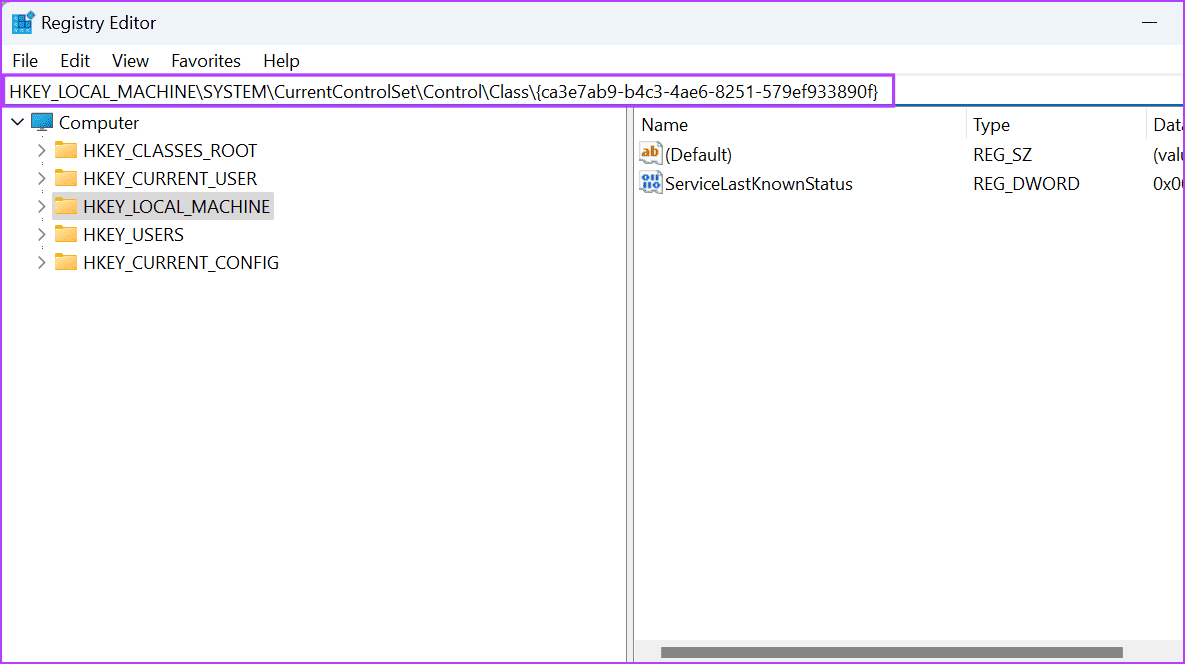Viewport: 1185px width, 664px height.
Task: Click the string value icon beside (Default)
Action: (651, 153)
